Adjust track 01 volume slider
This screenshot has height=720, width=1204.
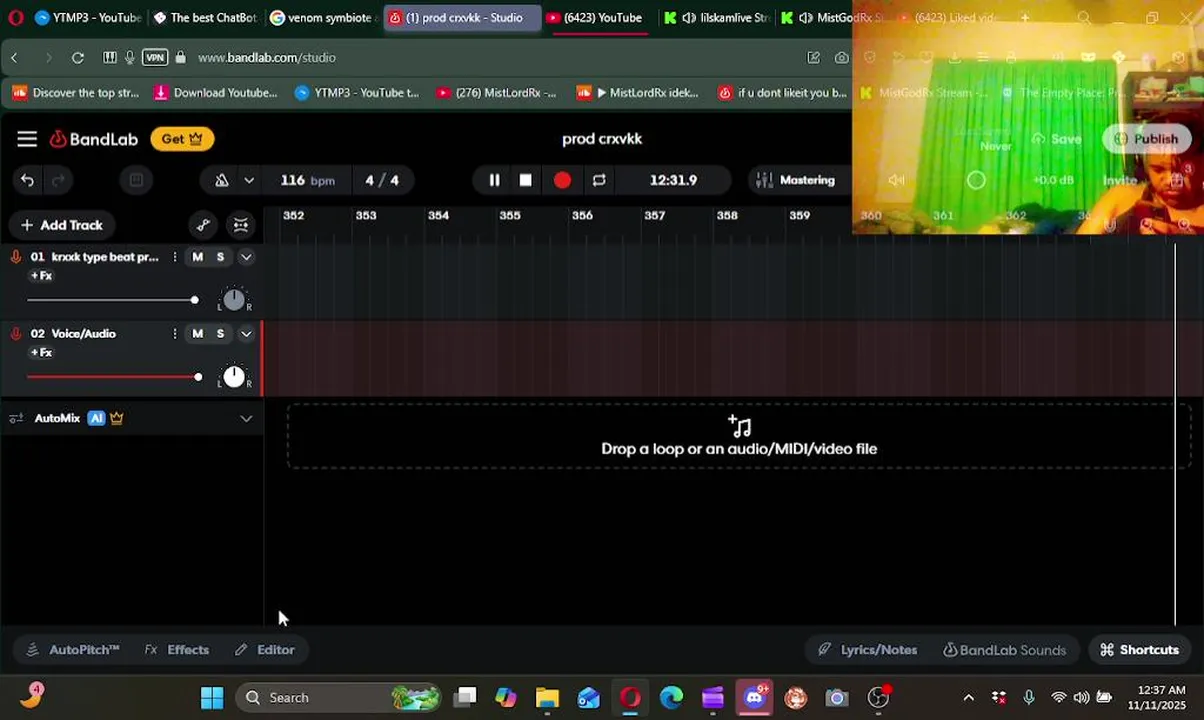click(x=113, y=300)
